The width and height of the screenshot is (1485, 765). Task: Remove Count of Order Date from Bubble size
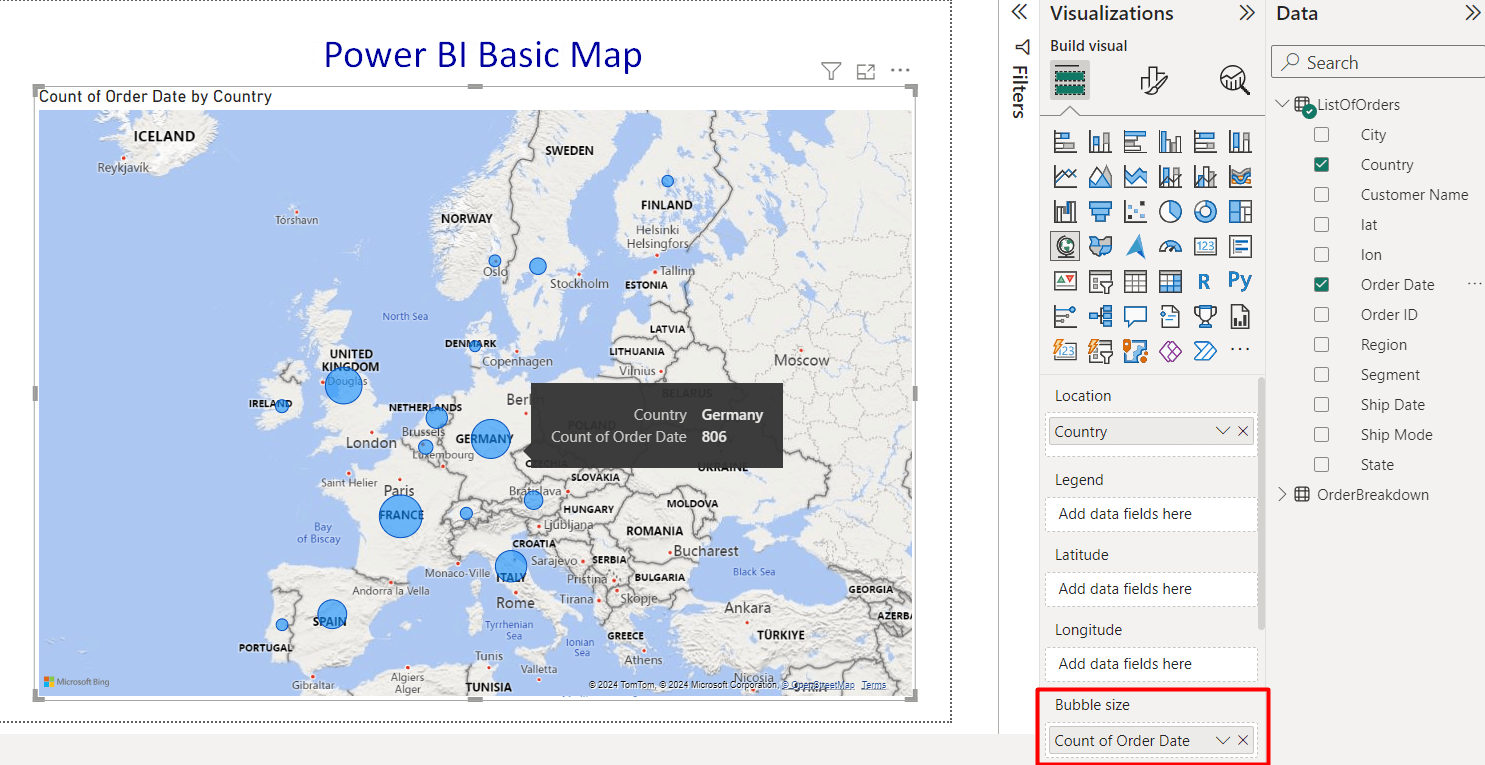(1243, 740)
